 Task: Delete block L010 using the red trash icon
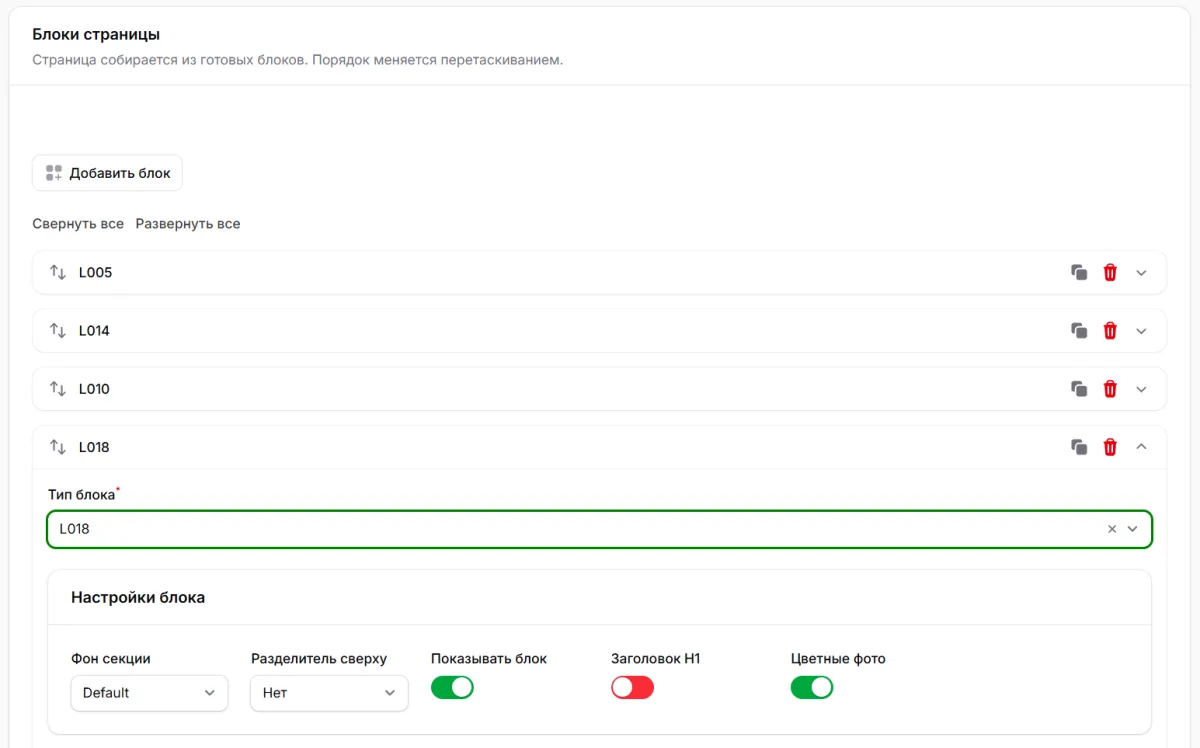pyautogui.click(x=1110, y=389)
